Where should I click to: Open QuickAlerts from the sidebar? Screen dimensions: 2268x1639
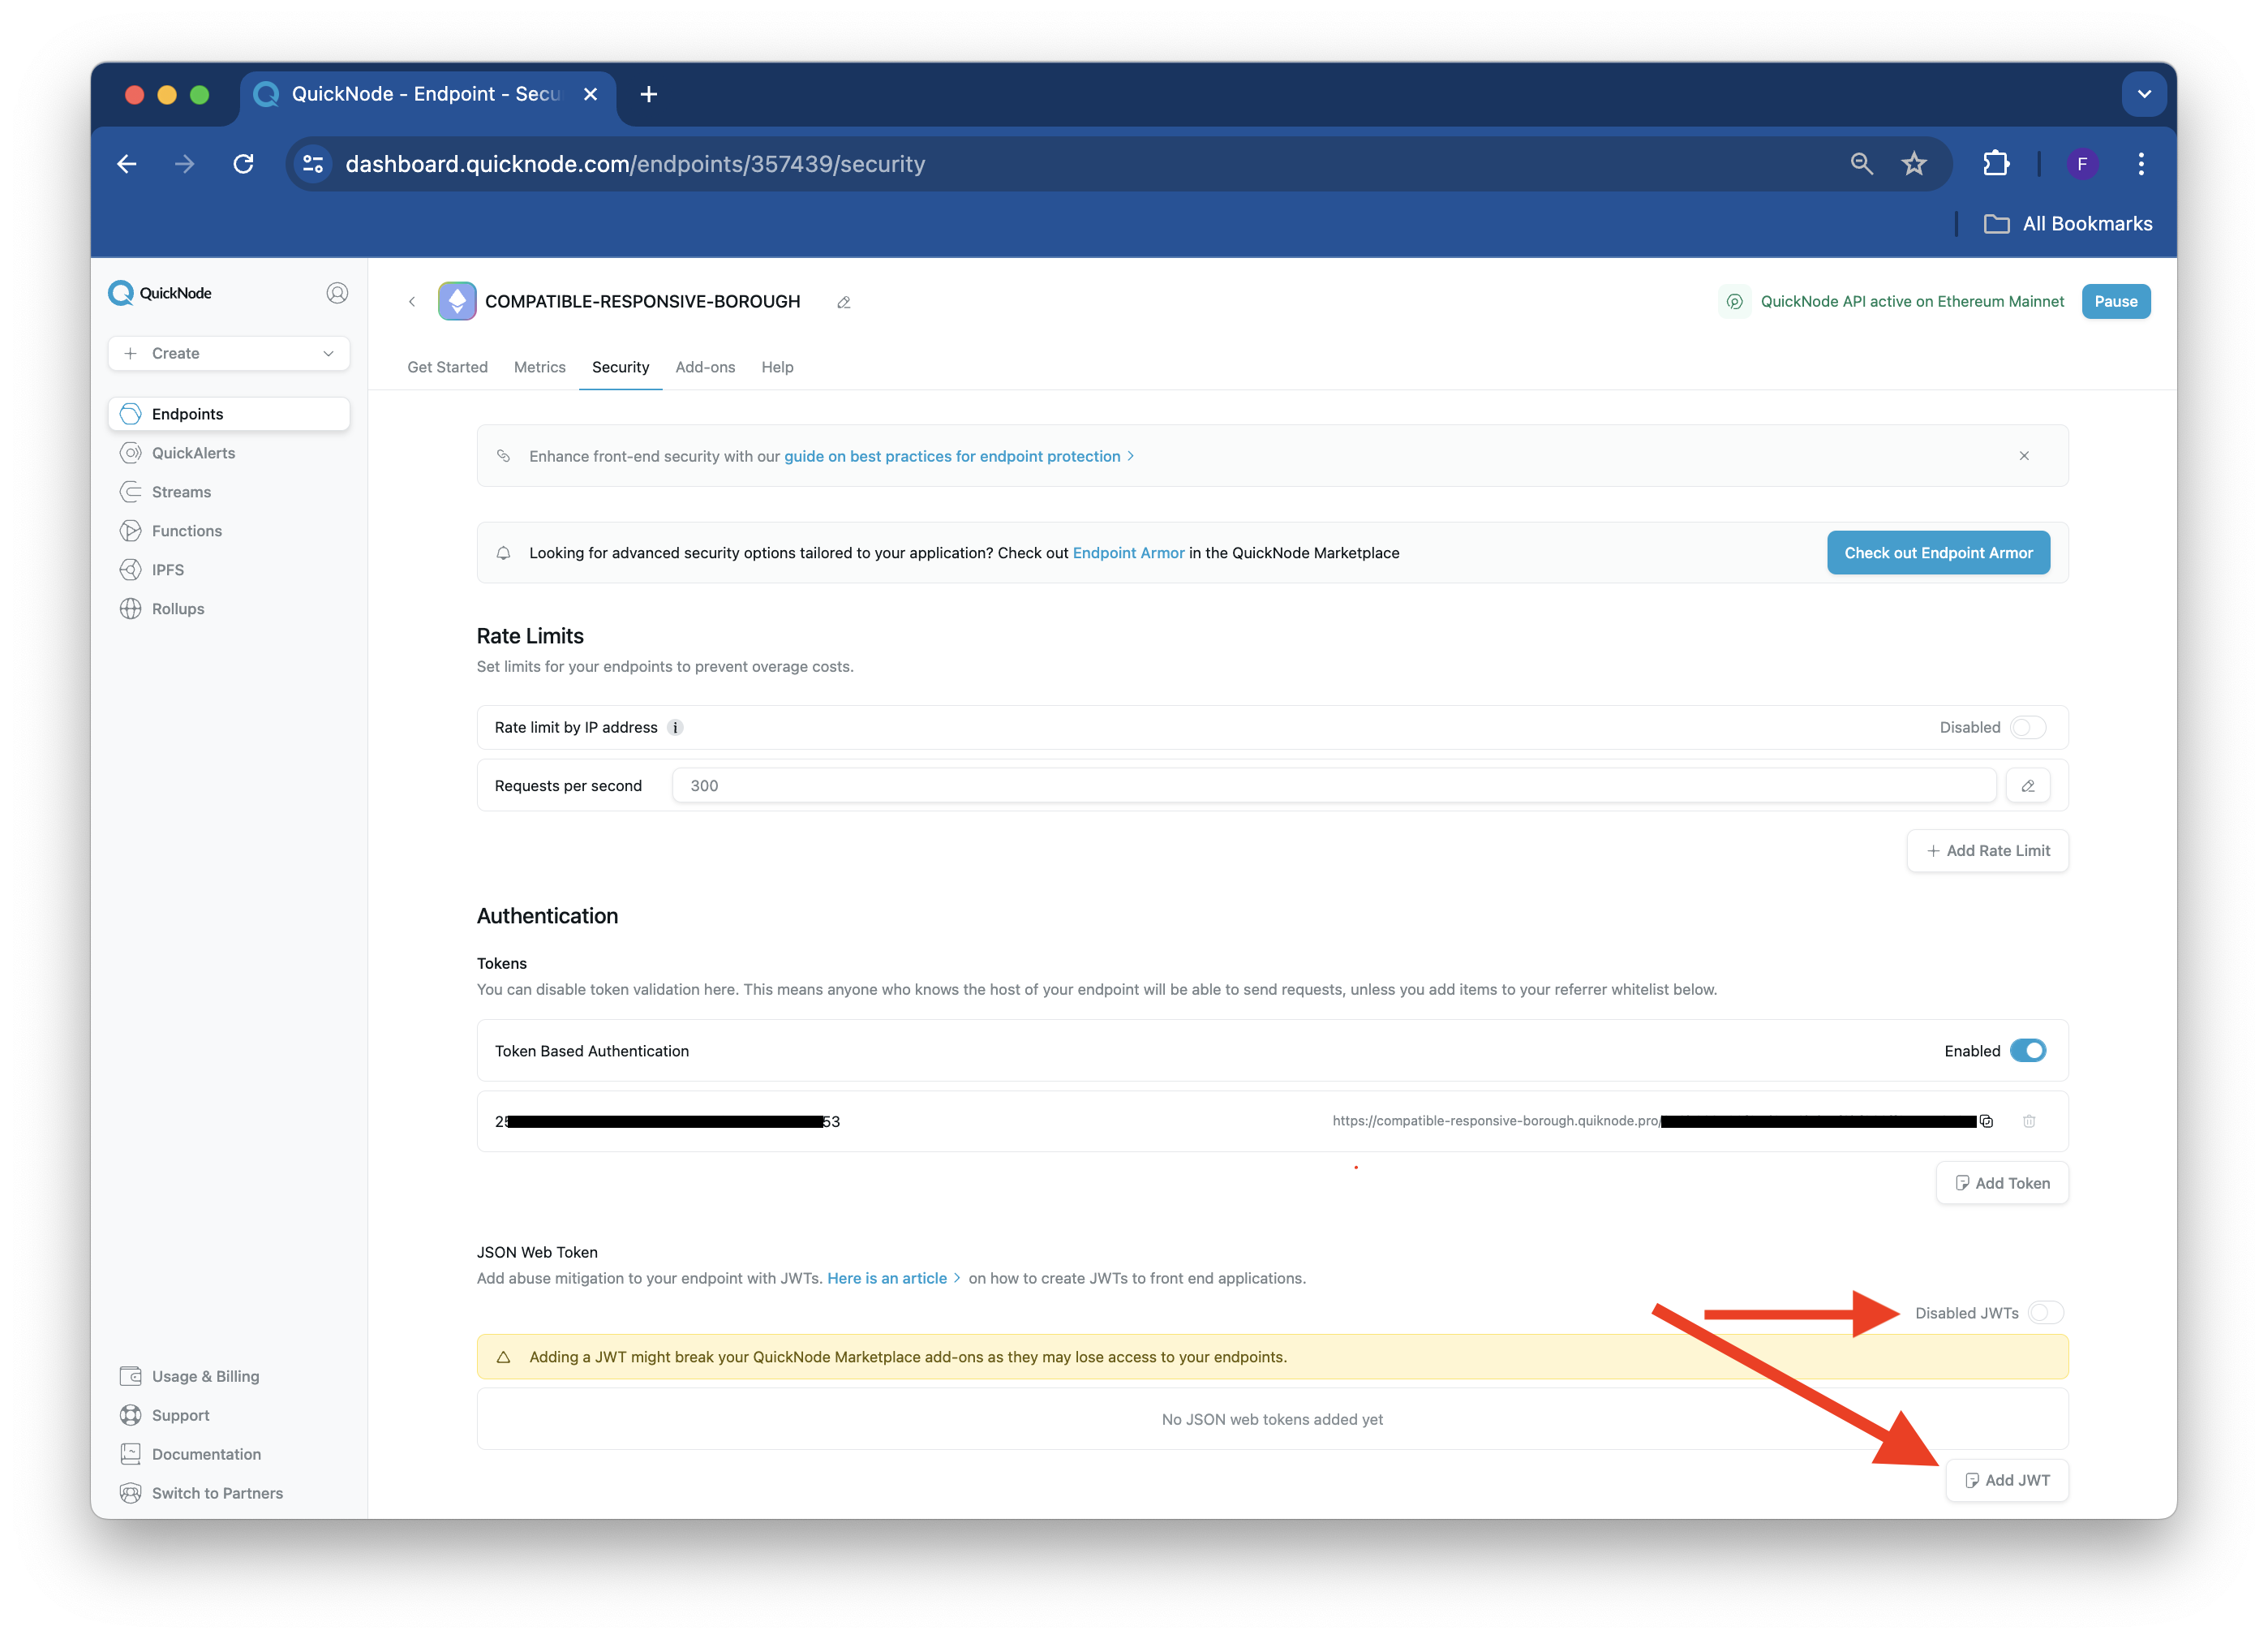click(178, 453)
